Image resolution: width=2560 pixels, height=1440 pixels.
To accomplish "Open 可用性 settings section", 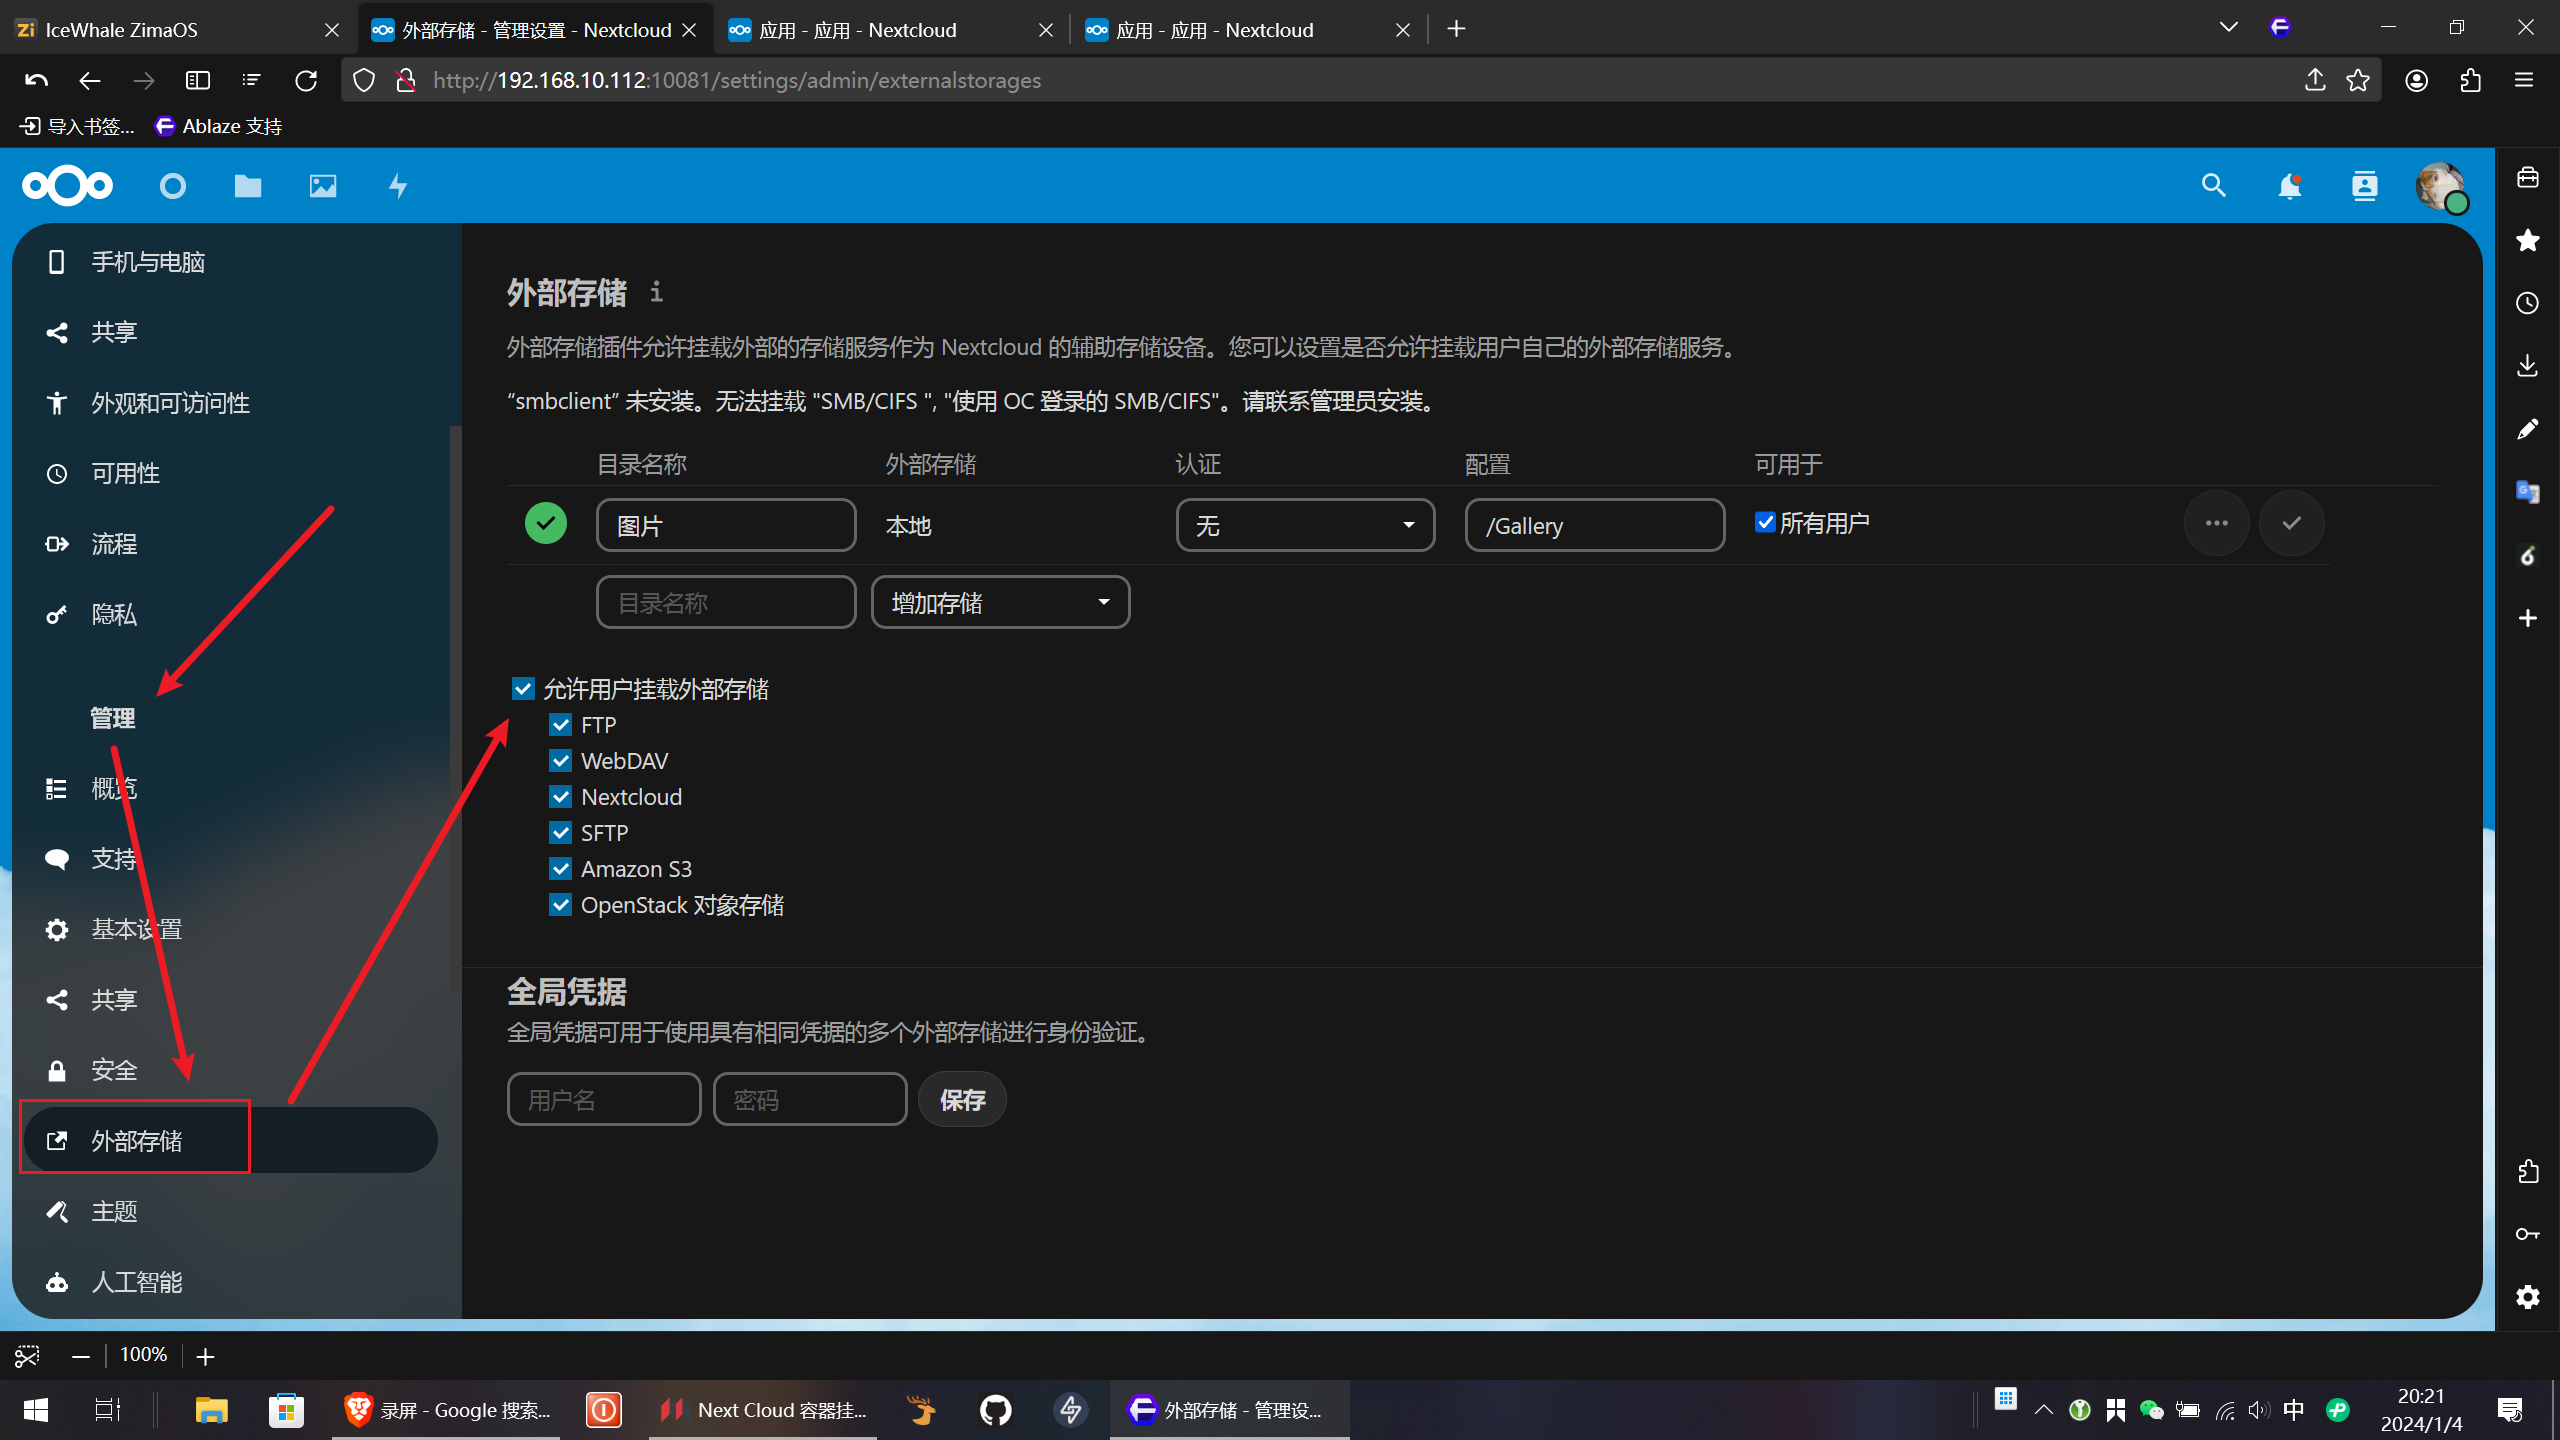I will [x=230, y=473].
